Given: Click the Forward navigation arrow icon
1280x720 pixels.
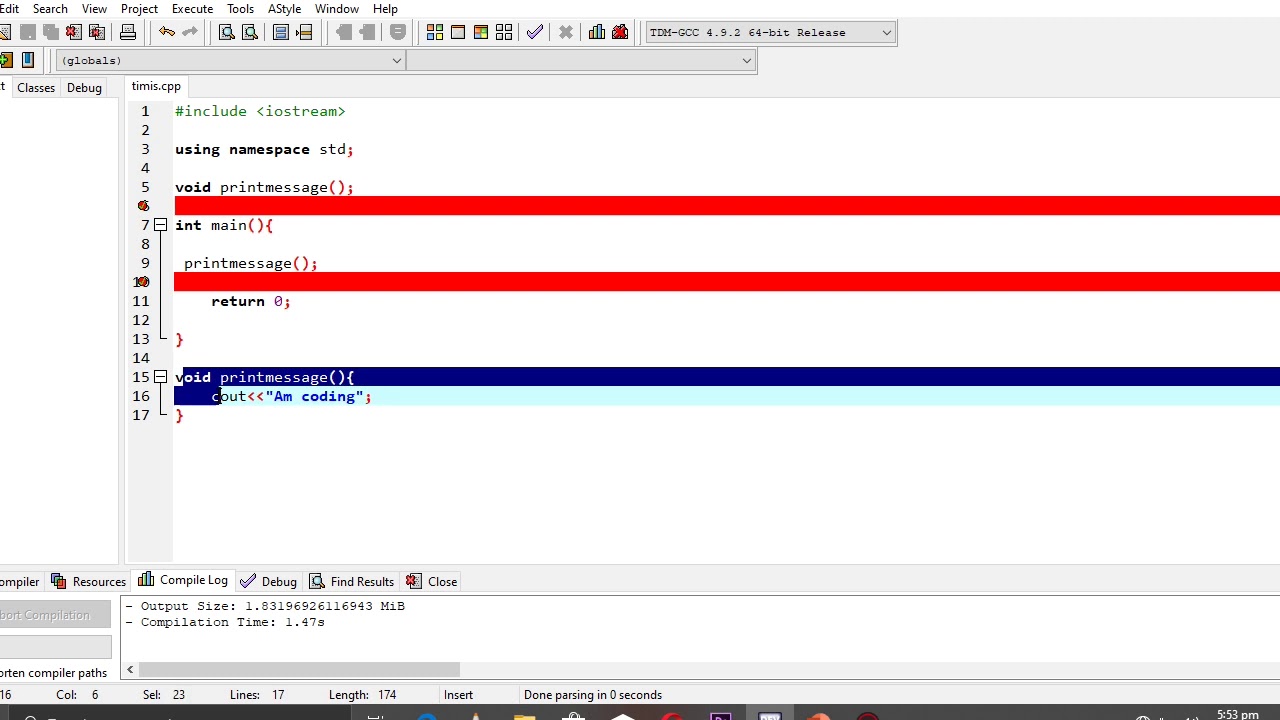Looking at the screenshot, I should tap(366, 32).
